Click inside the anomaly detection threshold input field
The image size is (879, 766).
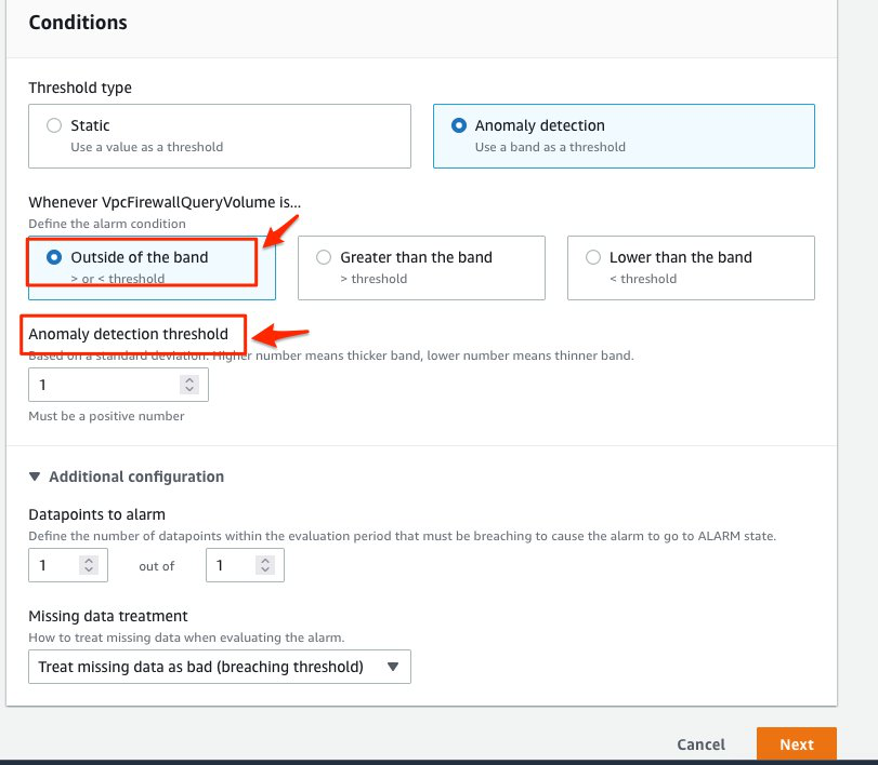tap(100, 384)
